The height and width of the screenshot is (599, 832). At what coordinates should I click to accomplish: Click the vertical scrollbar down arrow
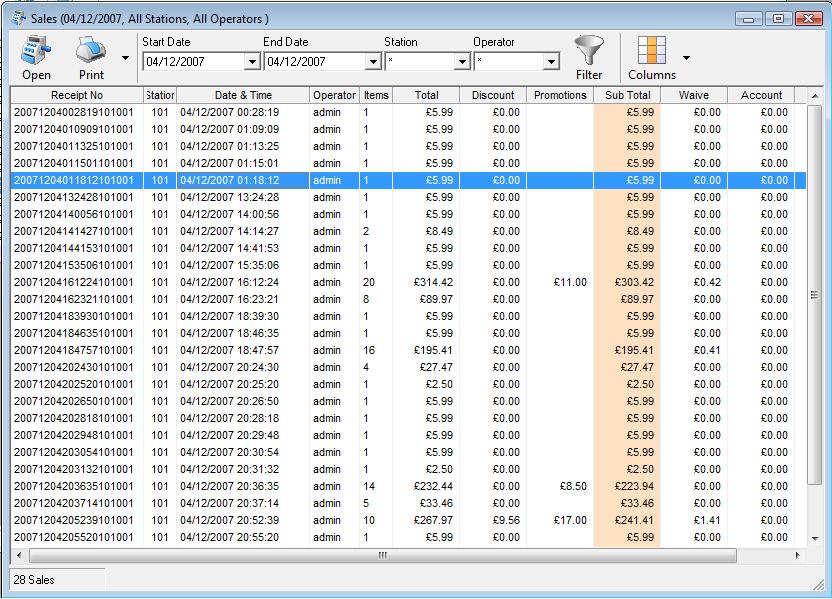(813, 540)
